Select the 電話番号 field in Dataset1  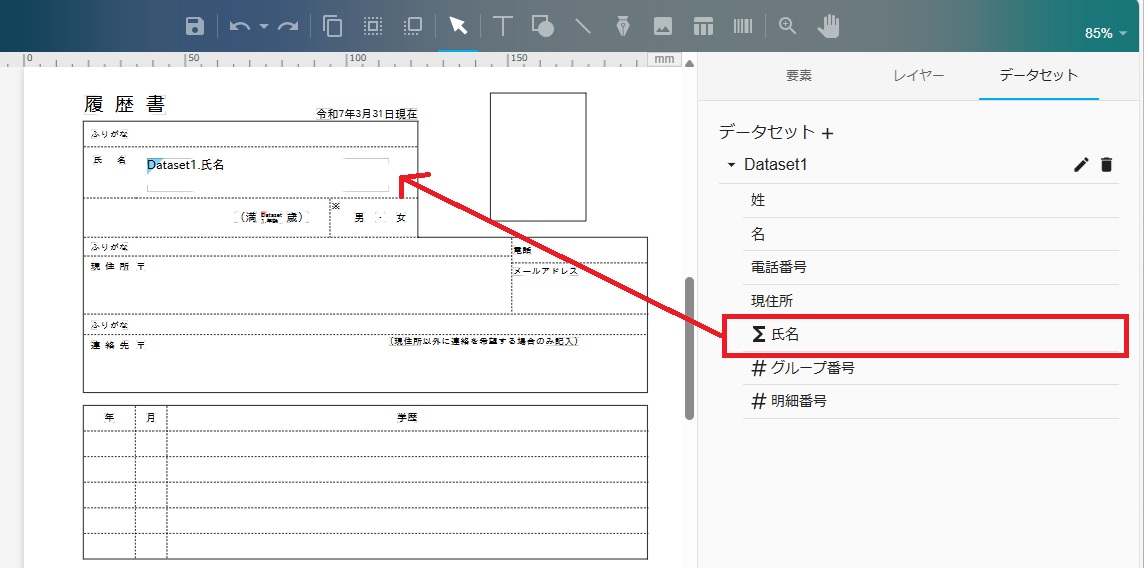[778, 267]
